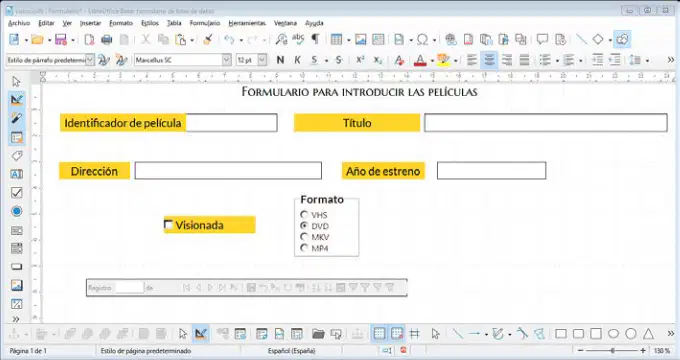
Task: Select the Image control tool in sidebar
Action: click(x=16, y=285)
